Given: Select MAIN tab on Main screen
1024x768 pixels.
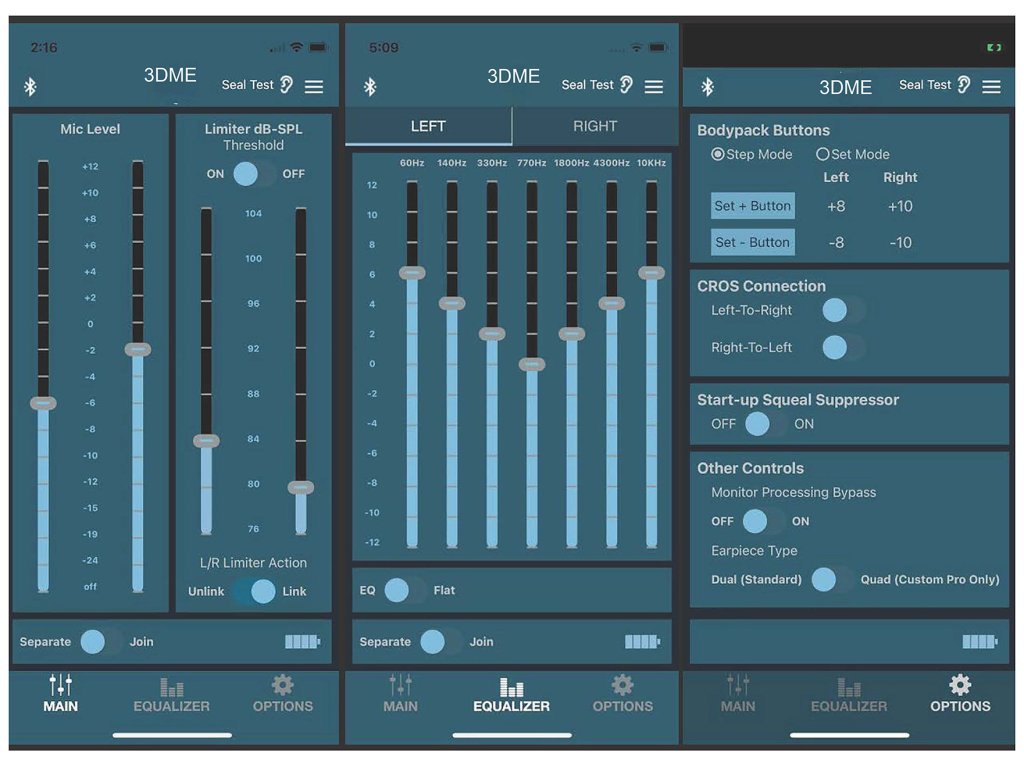Looking at the screenshot, I should tap(61, 694).
